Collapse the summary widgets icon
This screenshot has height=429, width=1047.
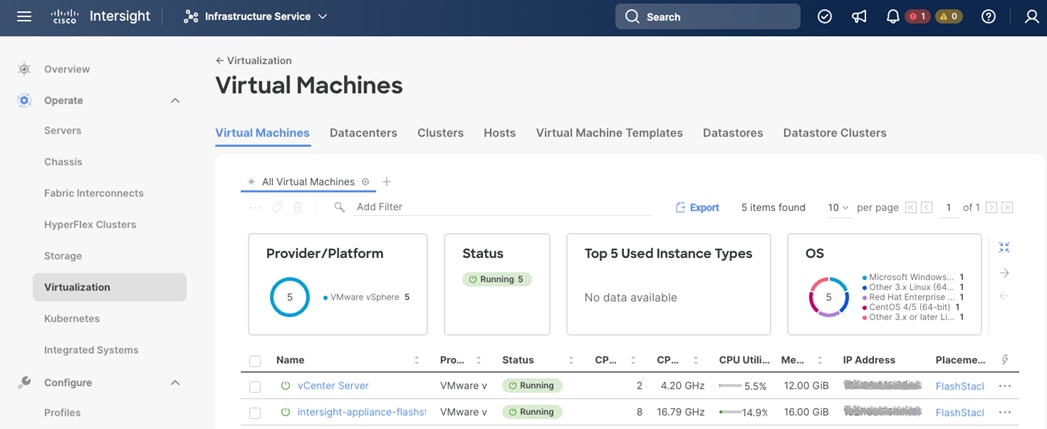tap(1004, 247)
